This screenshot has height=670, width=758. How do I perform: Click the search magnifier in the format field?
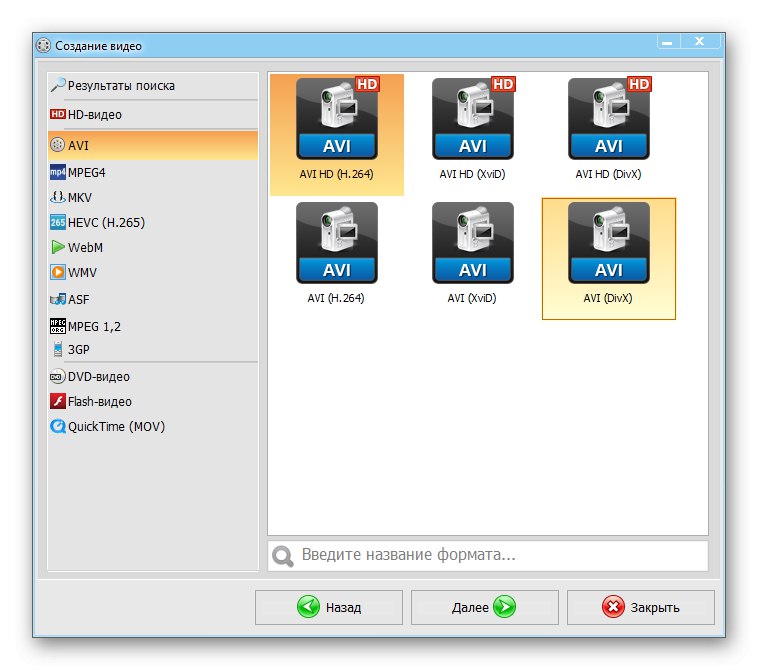[x=282, y=556]
